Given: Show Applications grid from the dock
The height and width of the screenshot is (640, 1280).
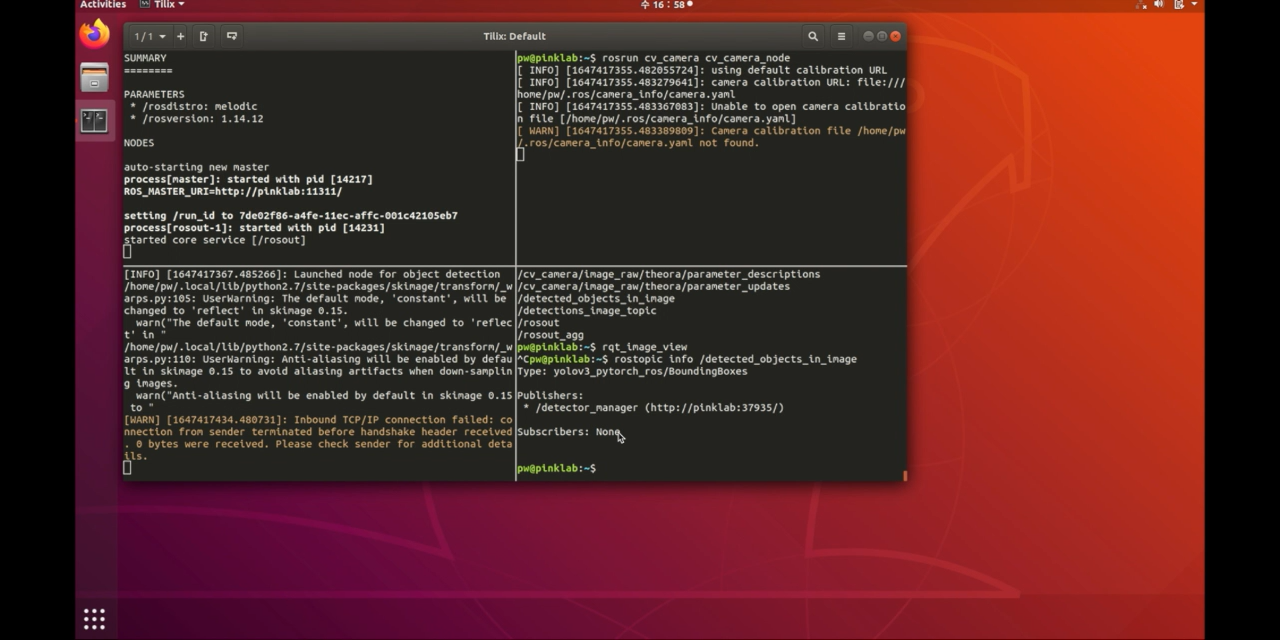Looking at the screenshot, I should [94, 619].
